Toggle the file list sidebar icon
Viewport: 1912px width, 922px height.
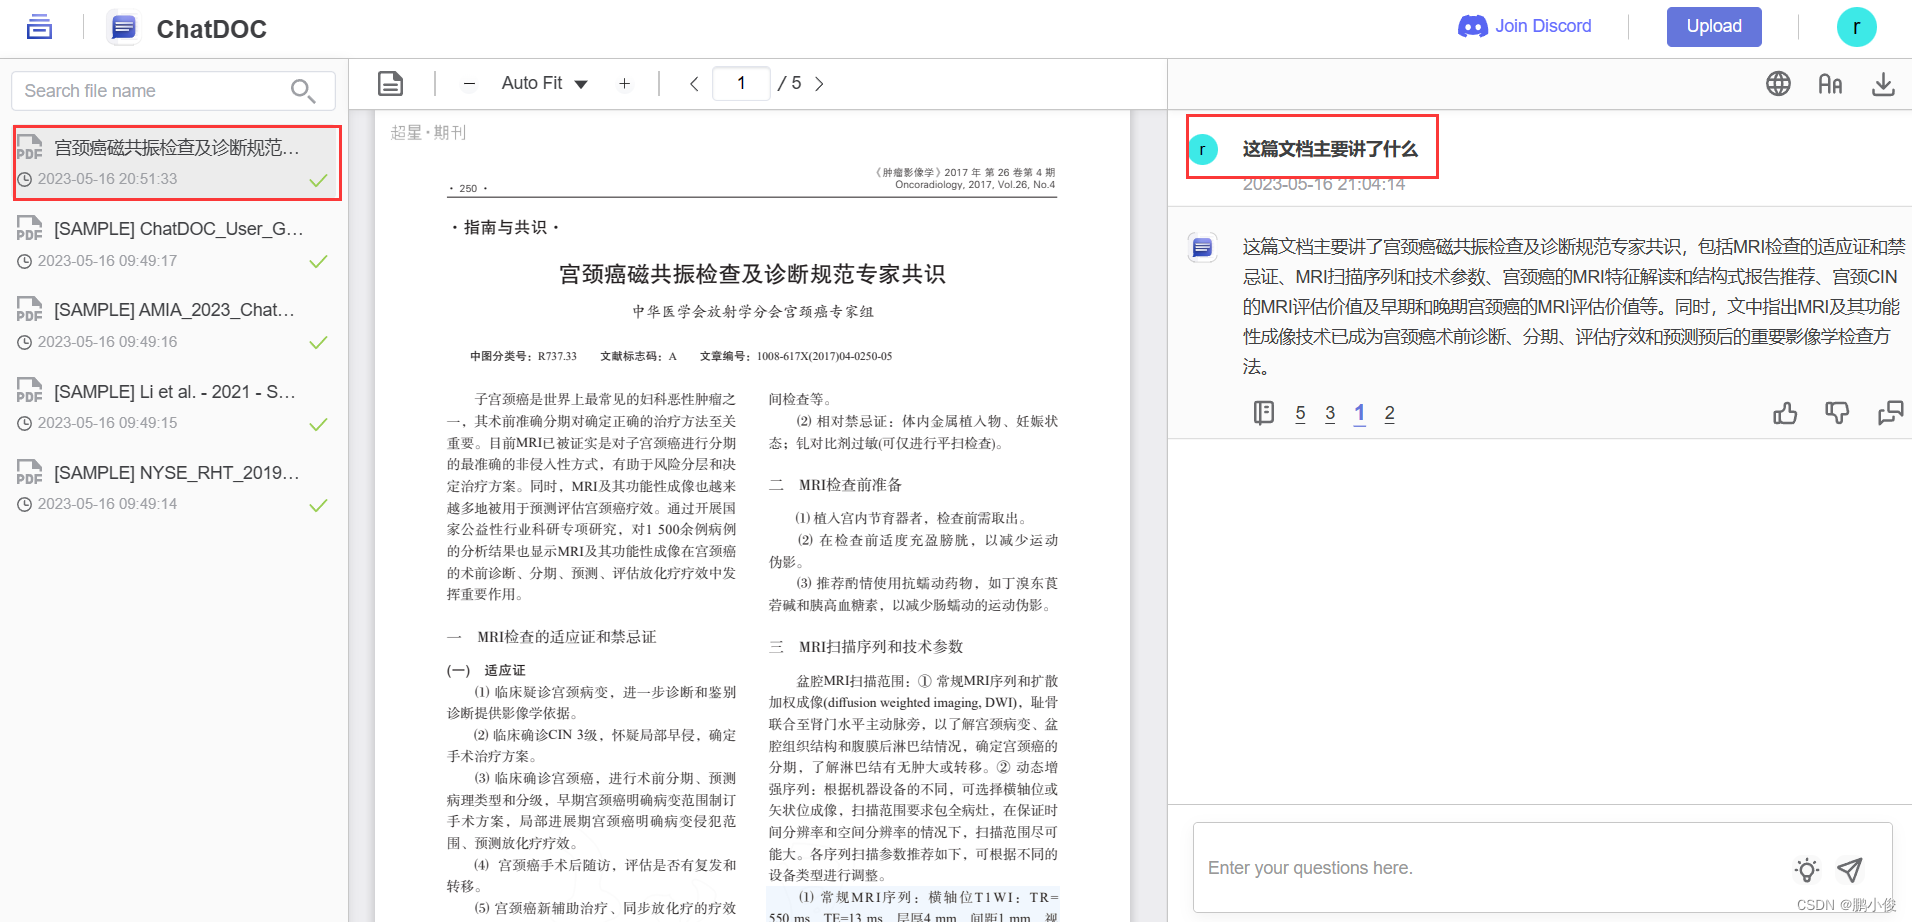tap(39, 27)
